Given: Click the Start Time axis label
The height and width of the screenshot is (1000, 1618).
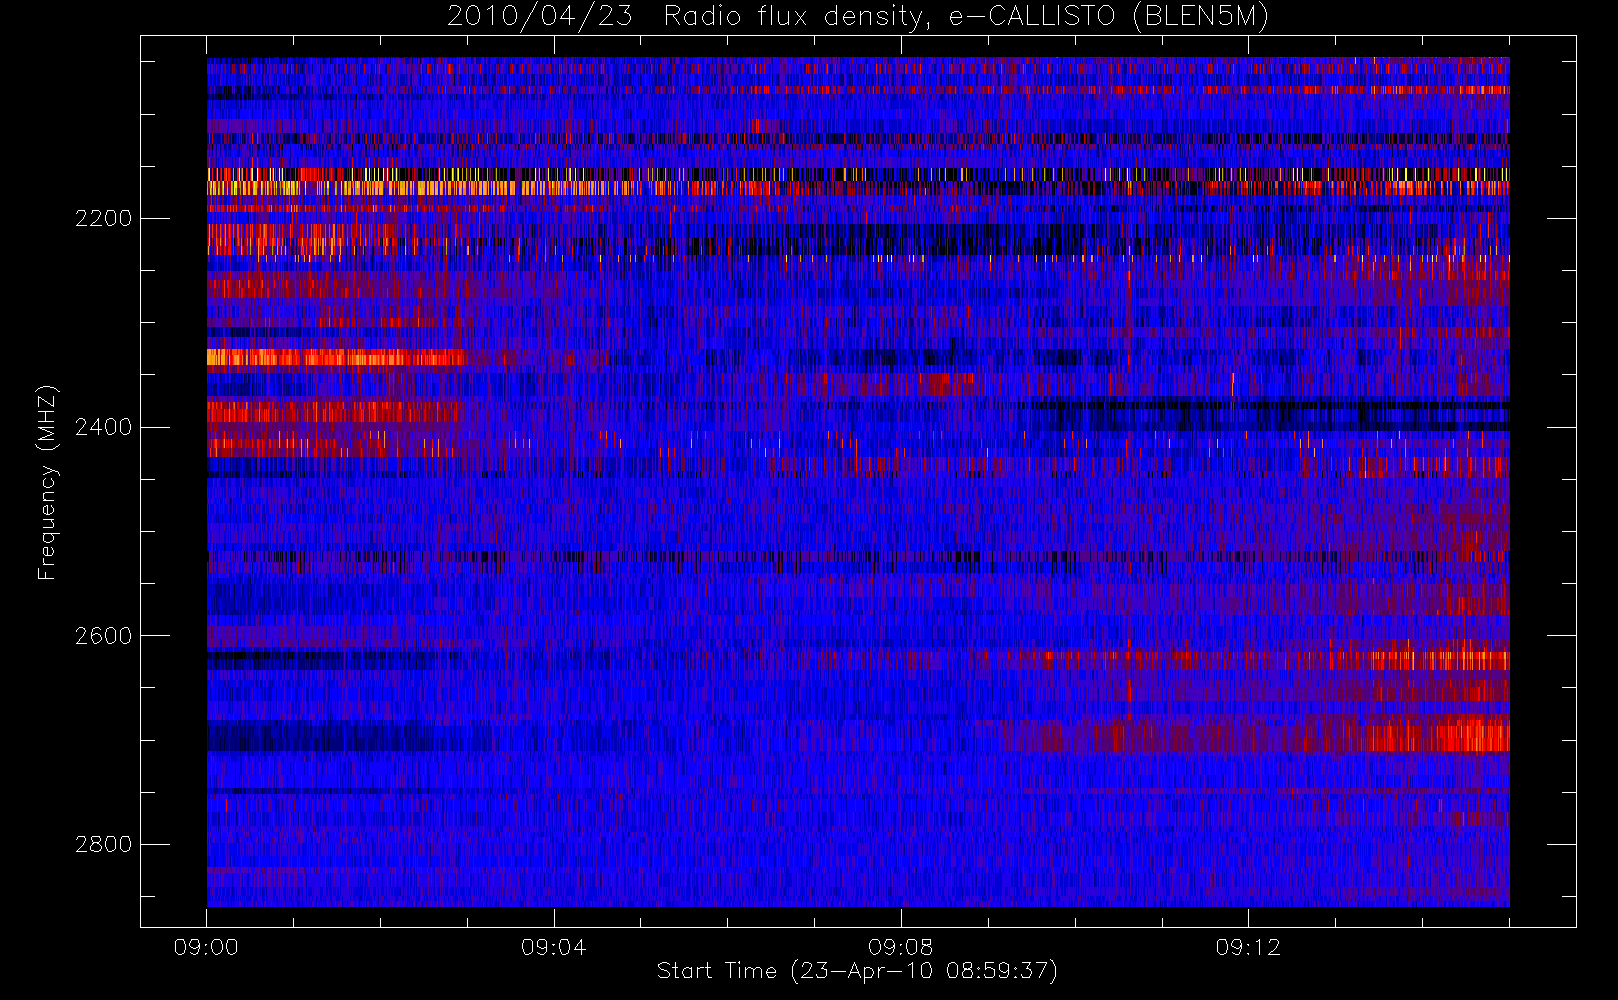Looking at the screenshot, I should pyautogui.click(x=857, y=971).
